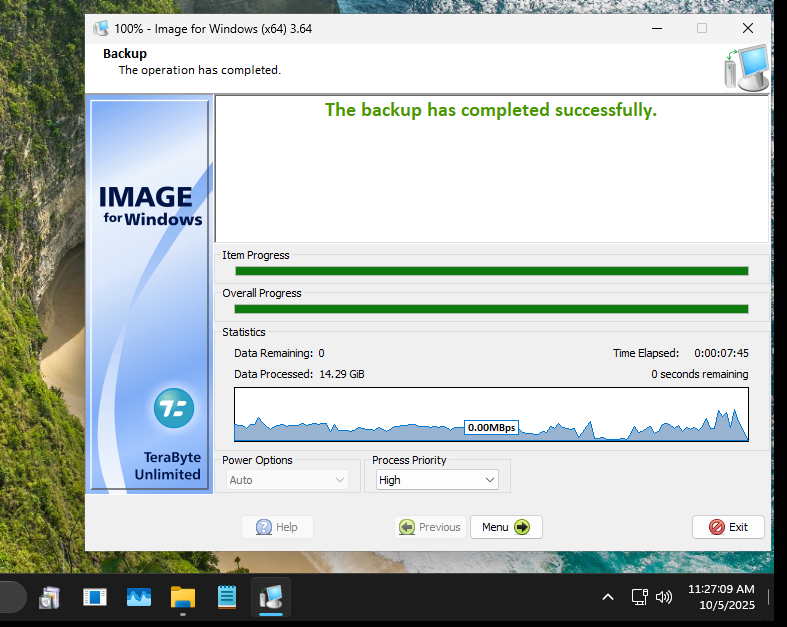Click the network tray icon
The height and width of the screenshot is (627, 787).
(x=639, y=597)
